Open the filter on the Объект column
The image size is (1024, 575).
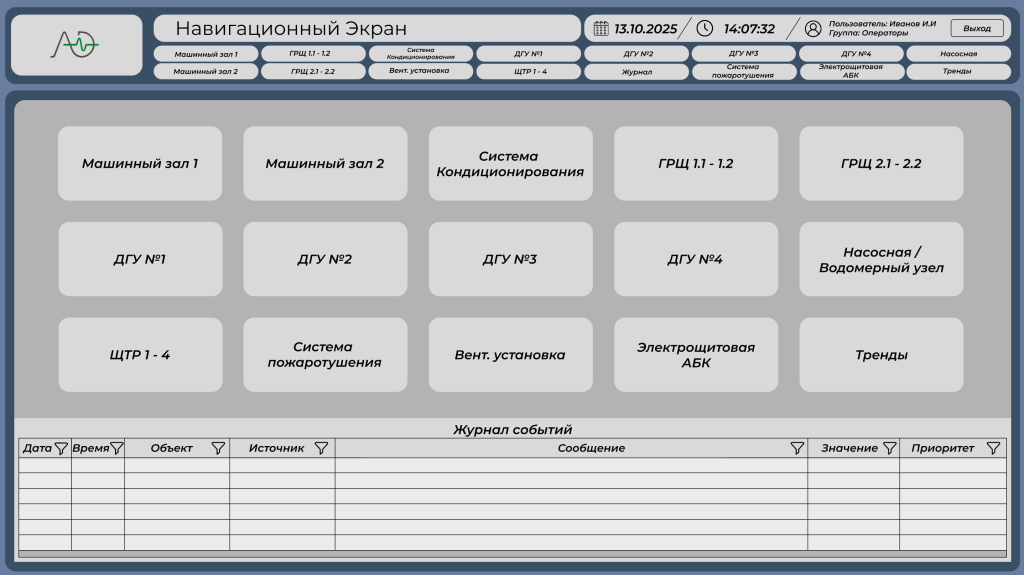click(x=218, y=449)
